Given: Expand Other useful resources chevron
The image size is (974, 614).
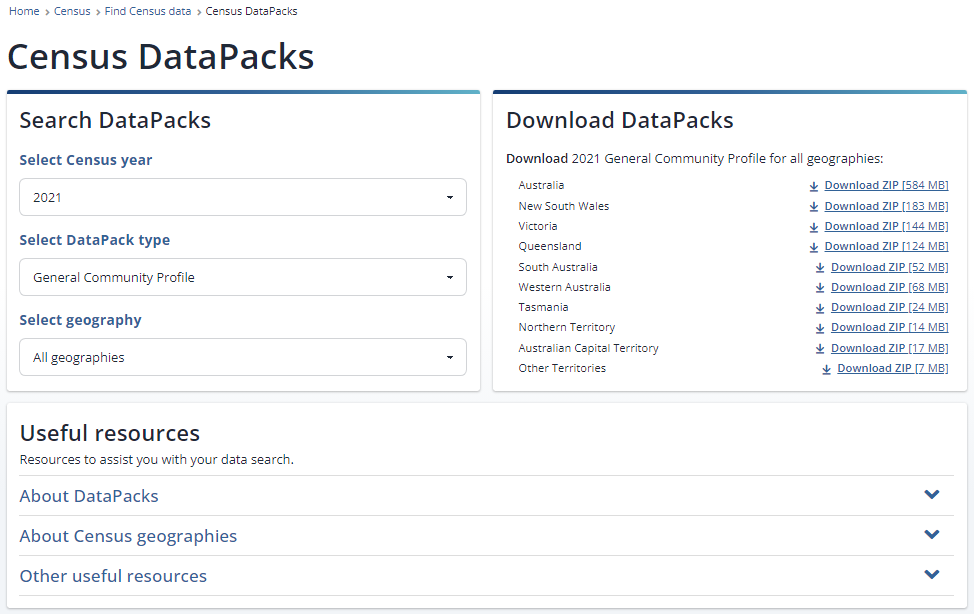Looking at the screenshot, I should (x=932, y=575).
